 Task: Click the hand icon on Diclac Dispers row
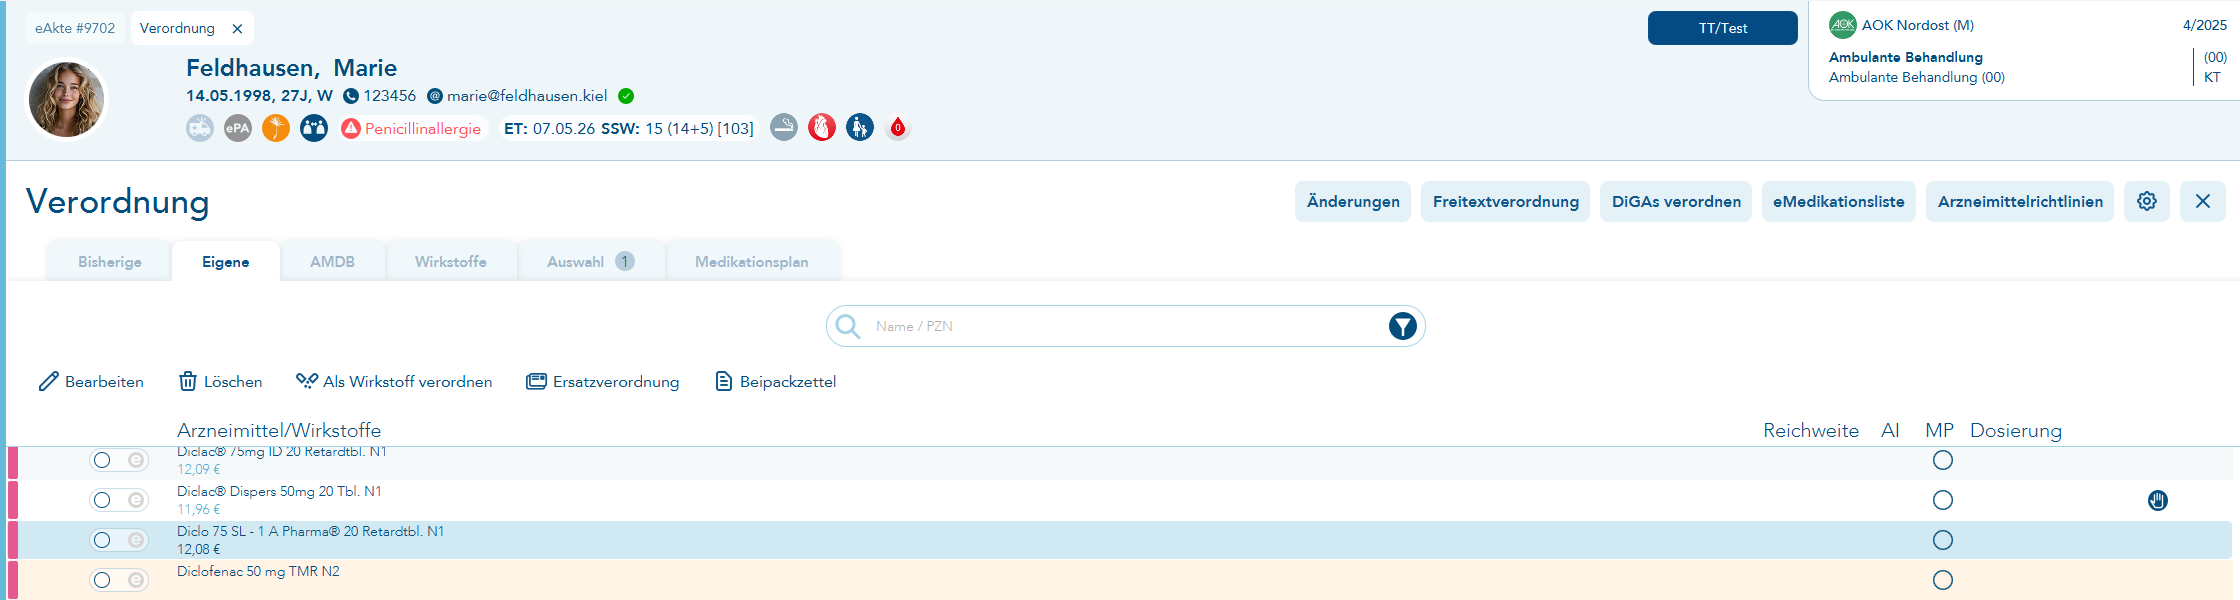pos(2157,500)
